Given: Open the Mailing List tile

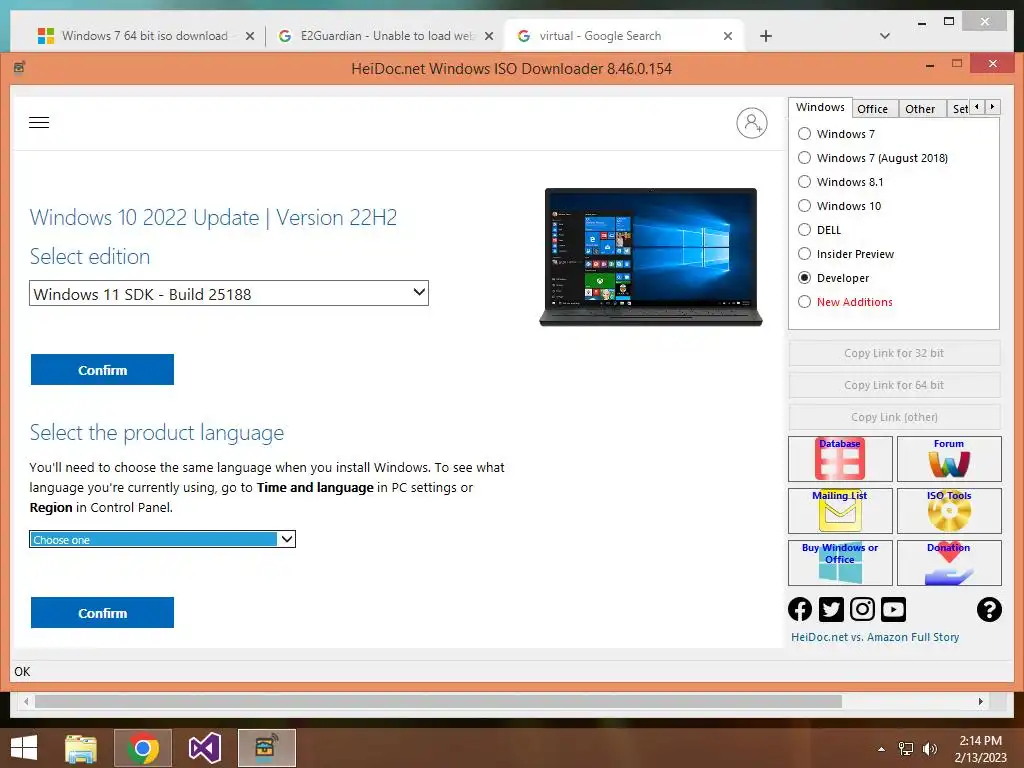Looking at the screenshot, I should 840,511.
